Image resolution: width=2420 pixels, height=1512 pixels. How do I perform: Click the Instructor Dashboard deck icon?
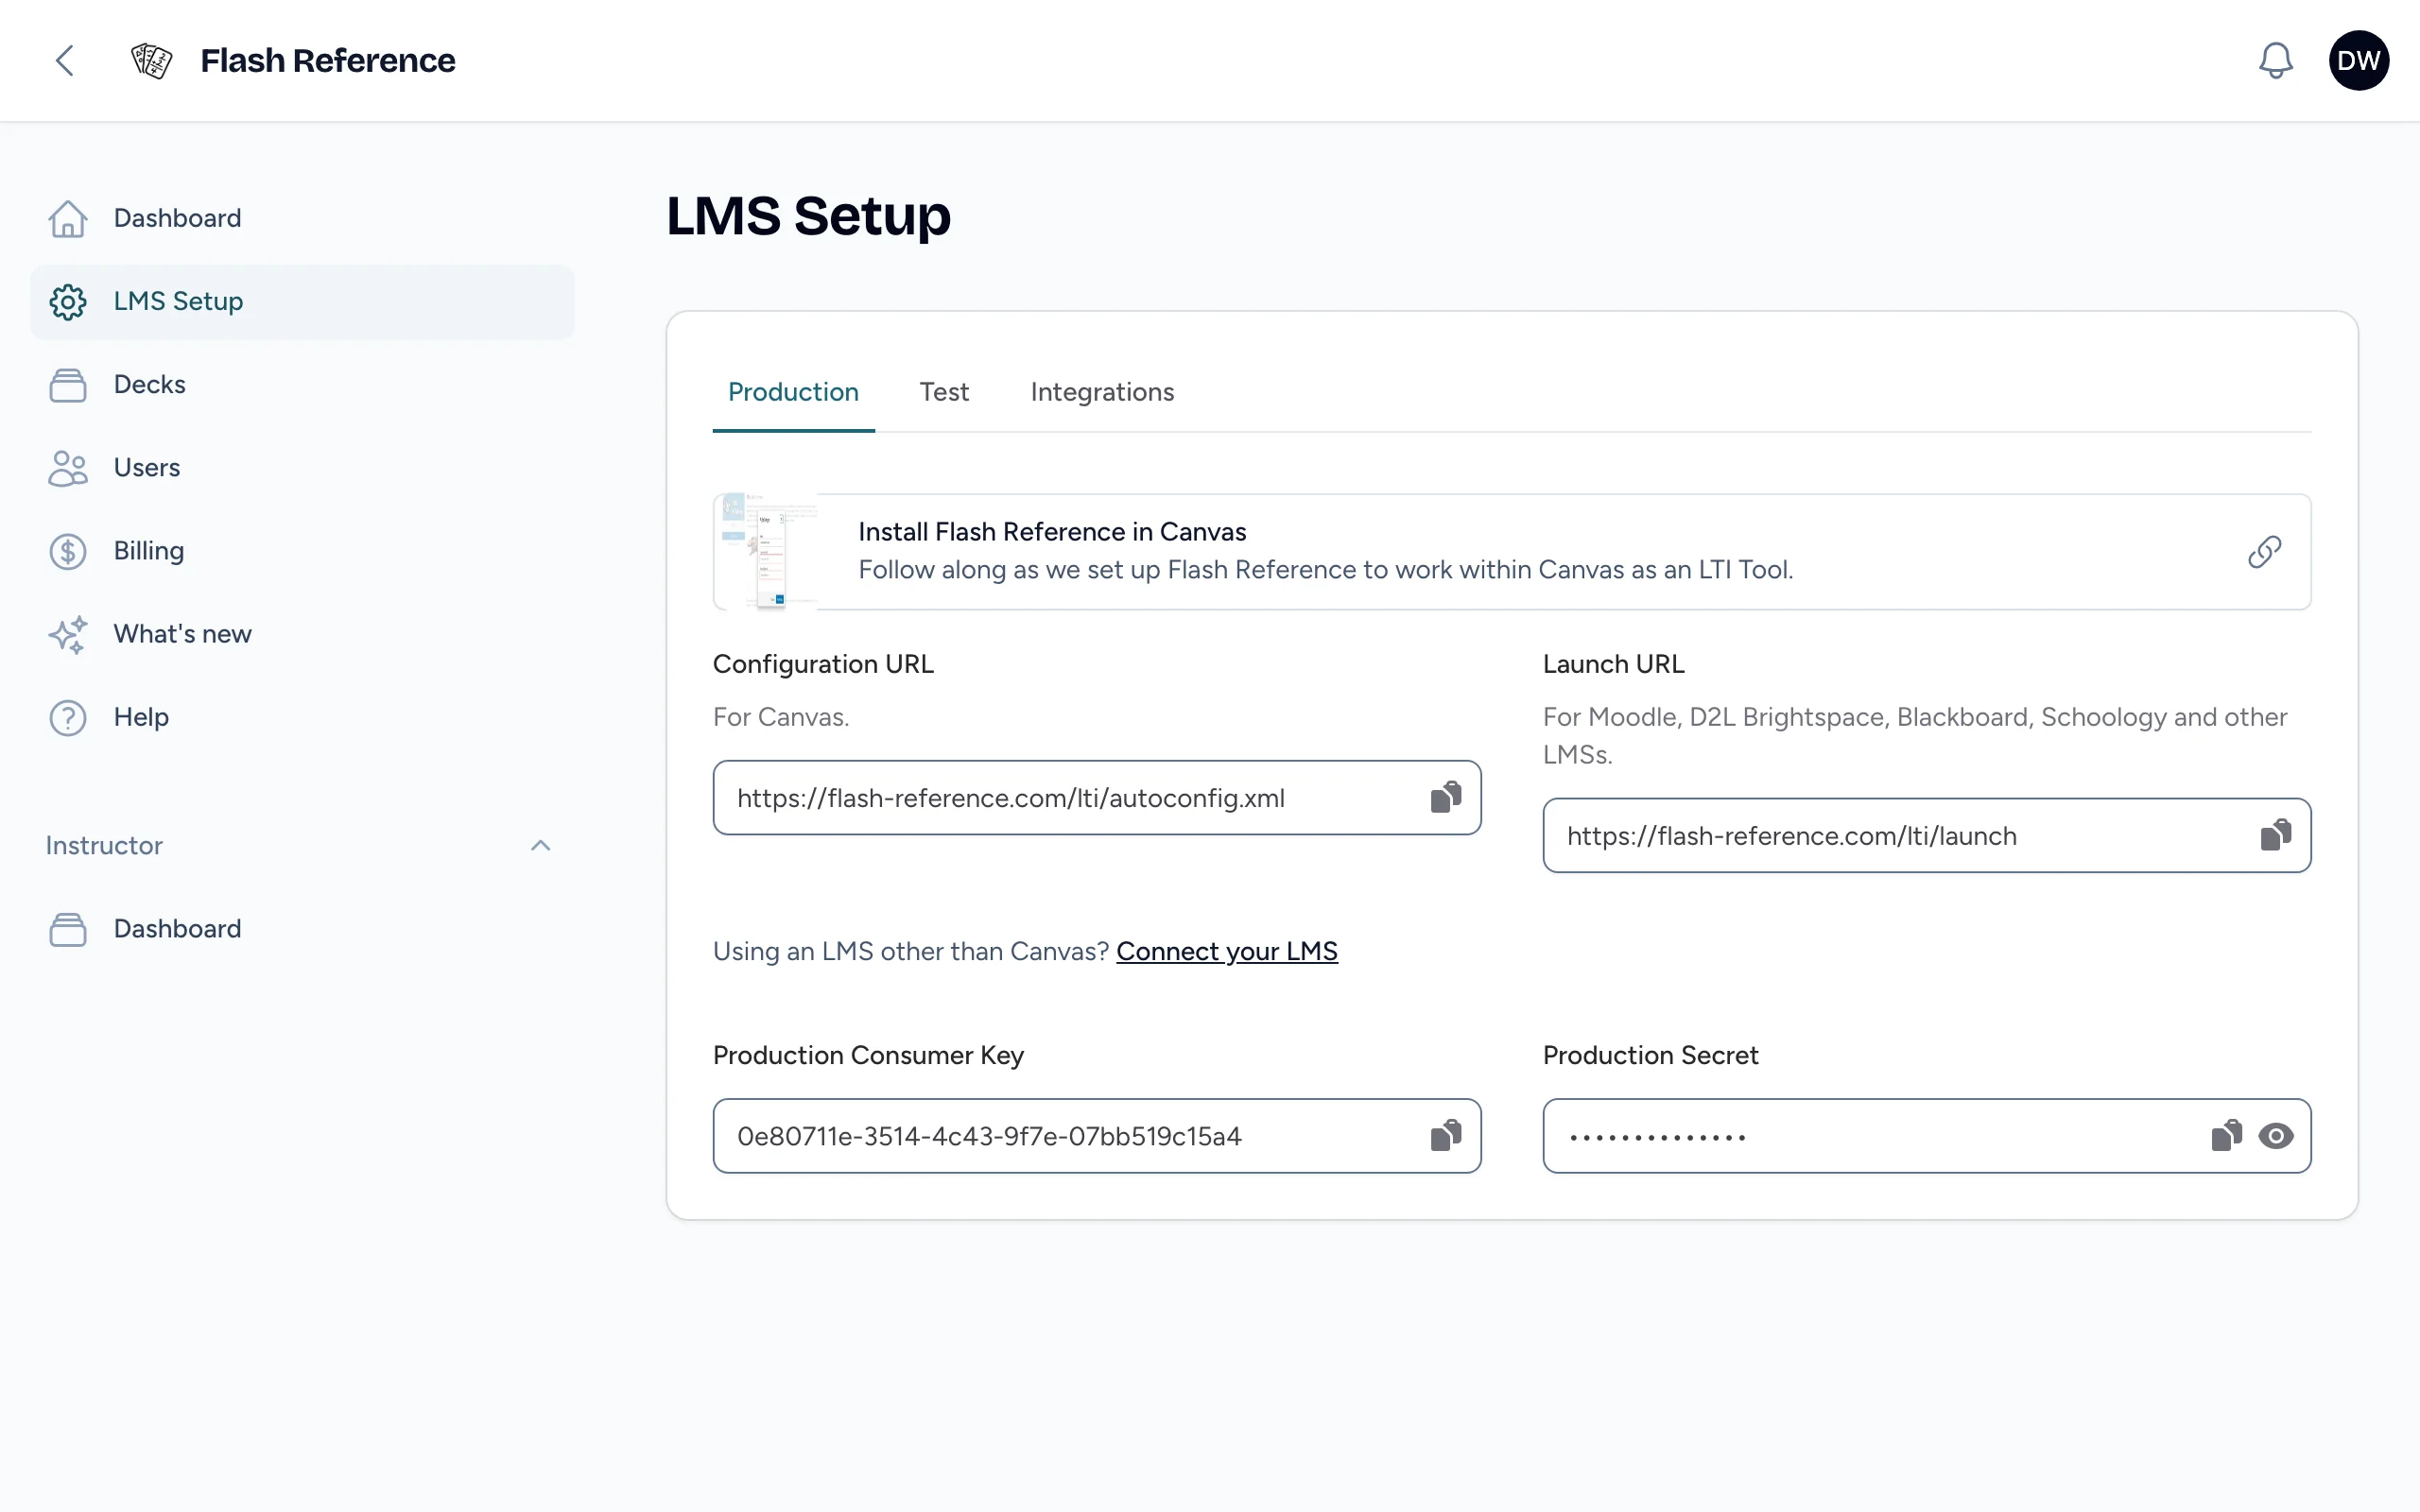click(x=68, y=929)
